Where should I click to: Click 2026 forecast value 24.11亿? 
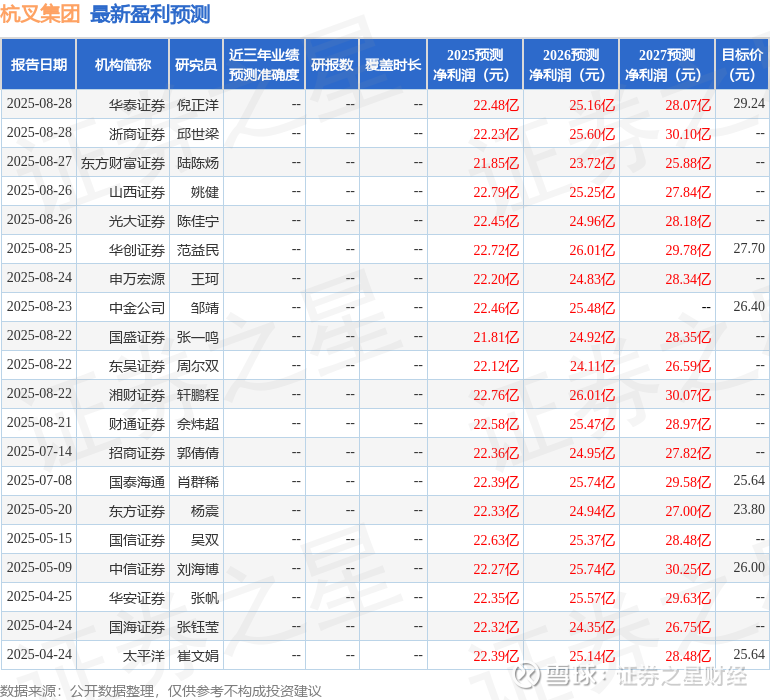click(x=592, y=366)
